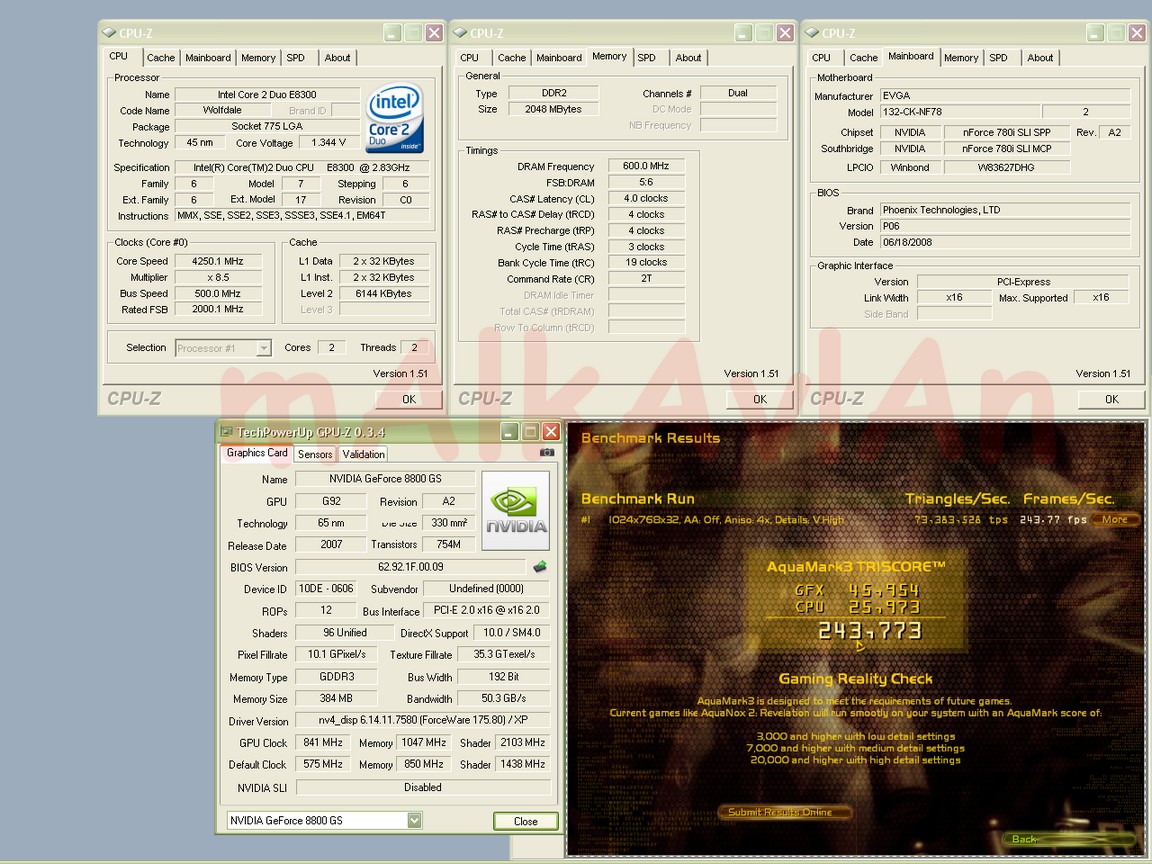Click Core Voltage value 1.344 V
Image resolution: width=1152 pixels, height=864 pixels.
tap(328, 143)
